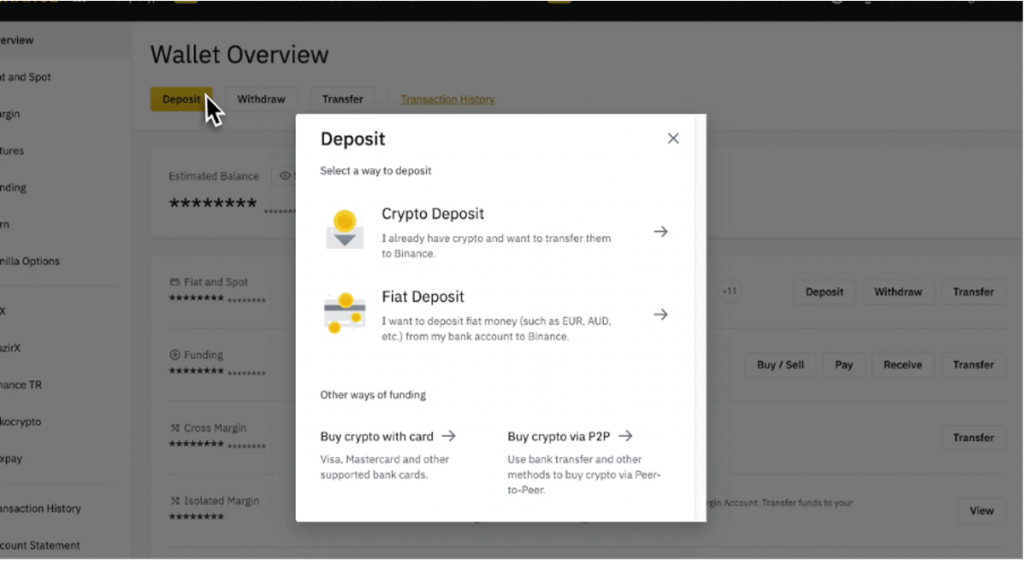Click the top Transfer button near Withdraw
The width and height of the screenshot is (1024, 561).
[342, 99]
